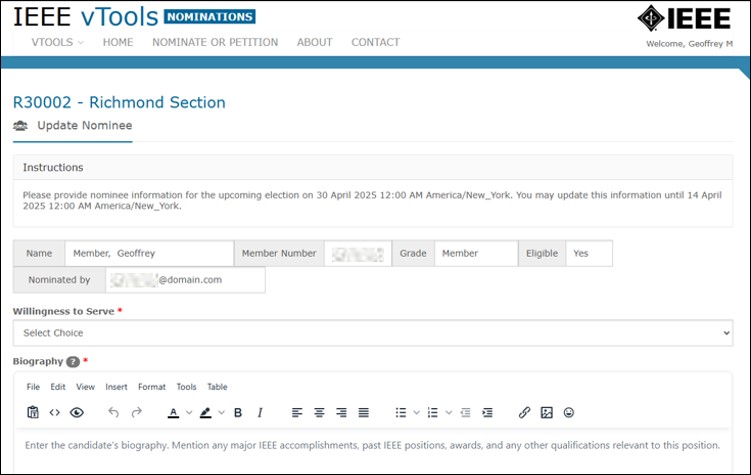Open the editor File menu

click(33, 387)
